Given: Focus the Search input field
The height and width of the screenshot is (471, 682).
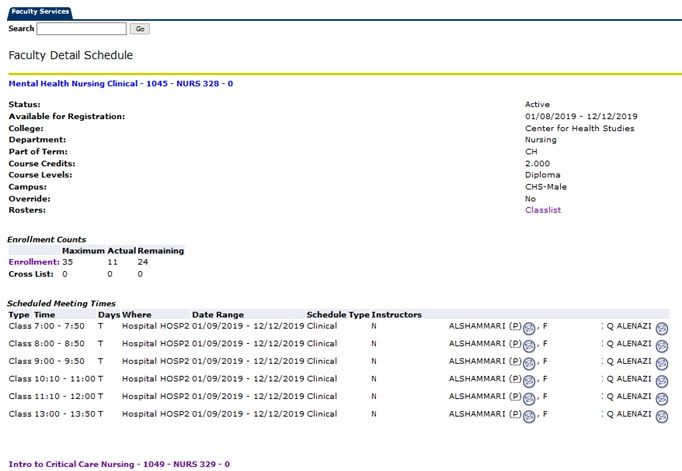Looking at the screenshot, I should point(81,29).
